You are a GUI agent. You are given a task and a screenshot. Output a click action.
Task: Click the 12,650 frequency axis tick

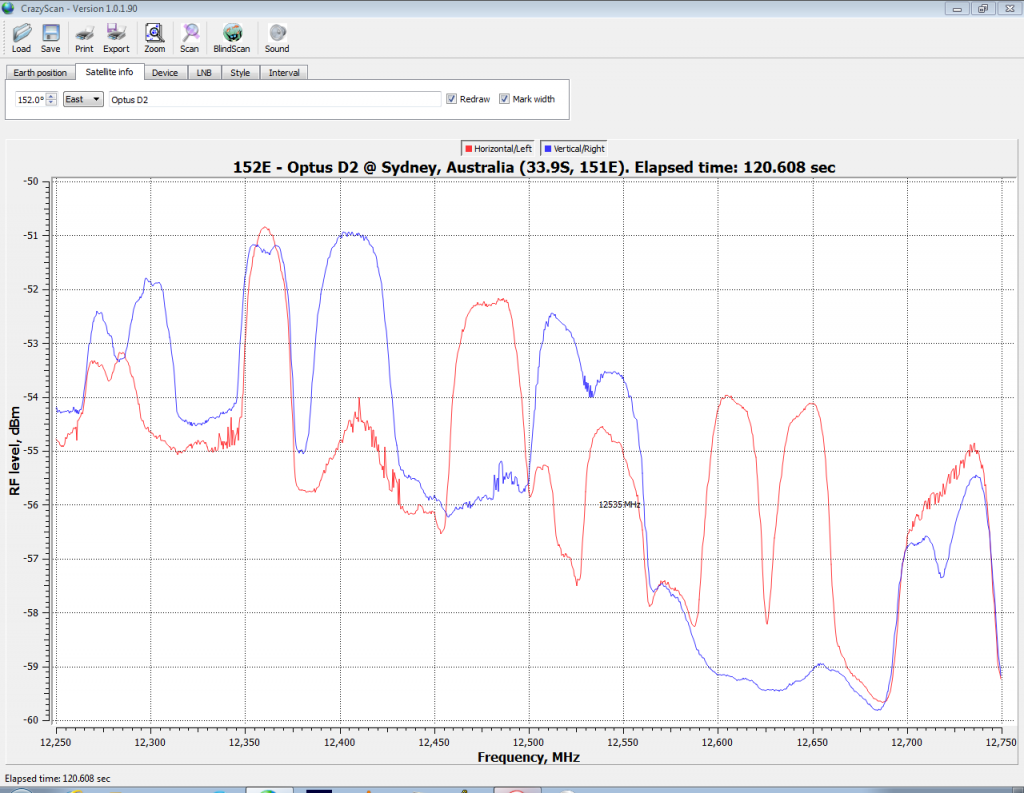tap(812, 742)
